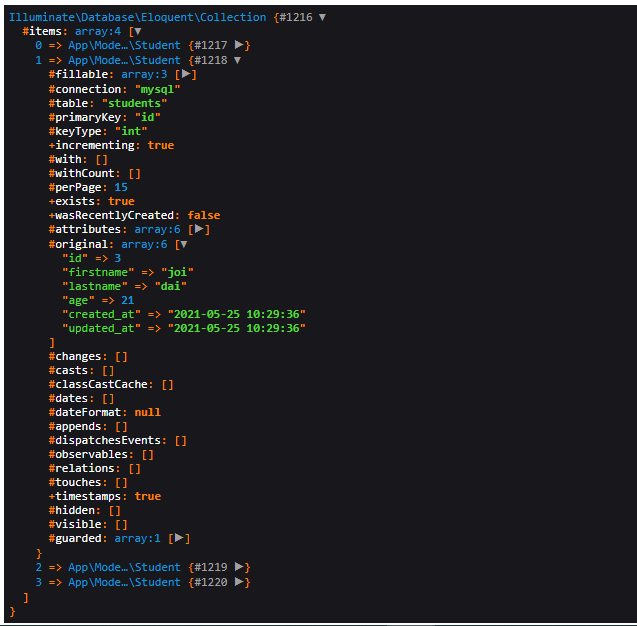Collapse the Collection #1216 object
637x626 pixels.
tap(322, 17)
